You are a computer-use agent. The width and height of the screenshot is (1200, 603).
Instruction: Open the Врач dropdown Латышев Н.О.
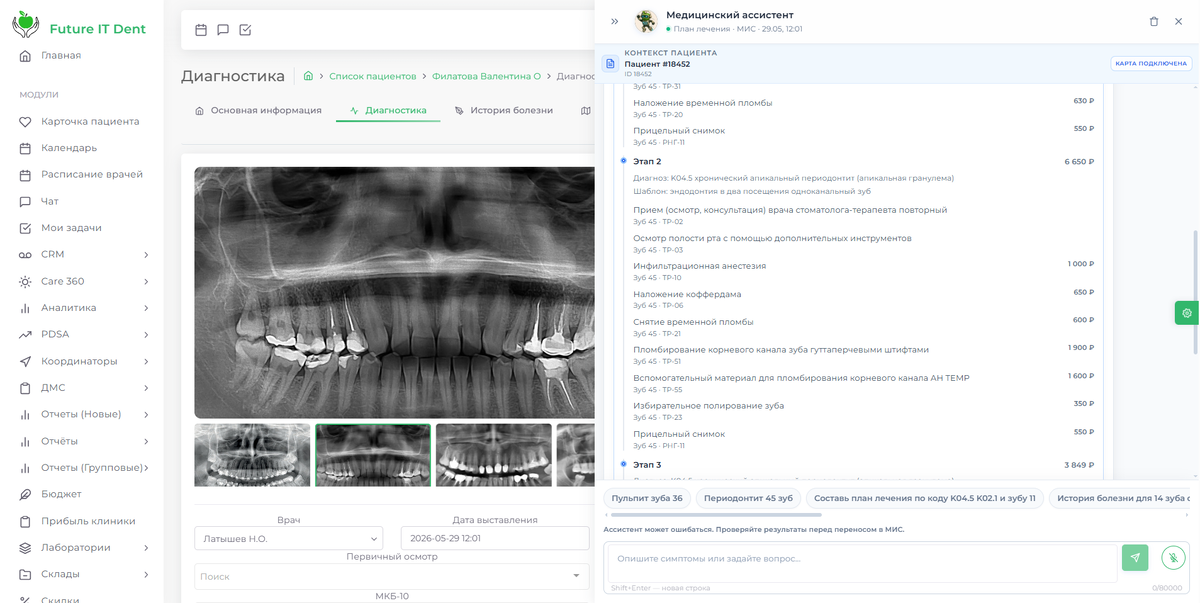tap(288, 538)
